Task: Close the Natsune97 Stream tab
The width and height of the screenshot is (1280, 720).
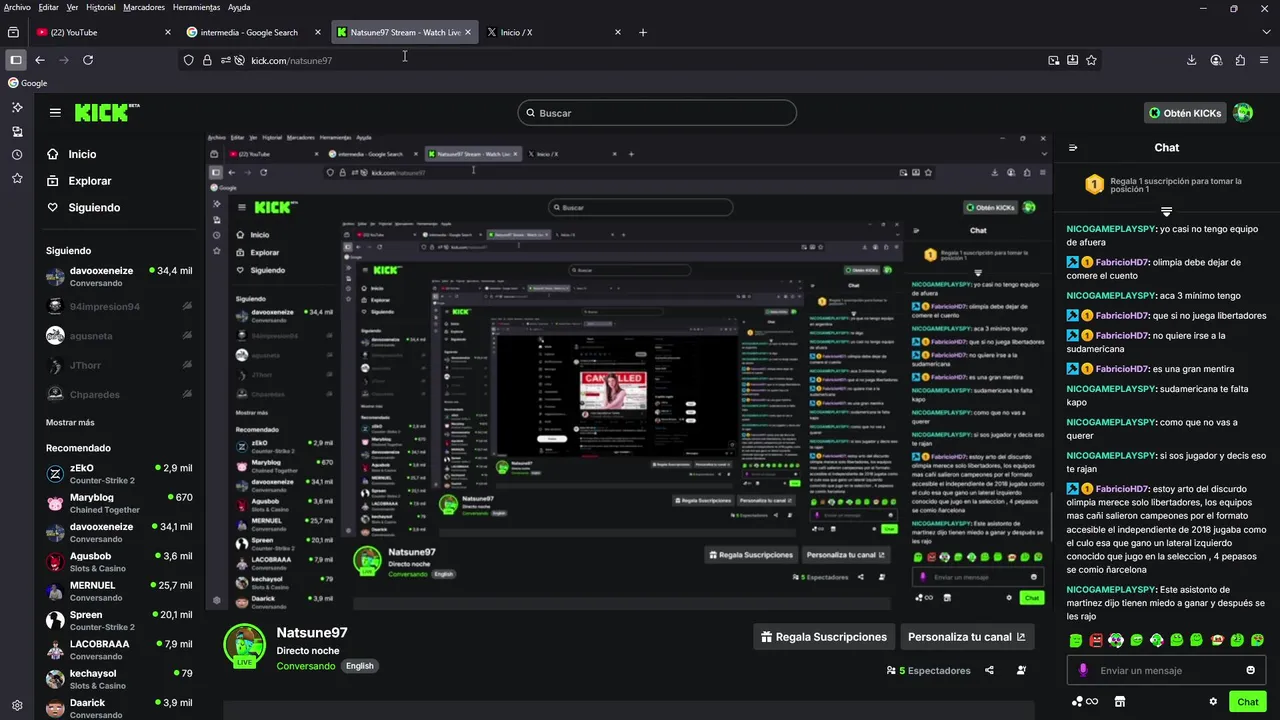Action: pyautogui.click(x=468, y=32)
